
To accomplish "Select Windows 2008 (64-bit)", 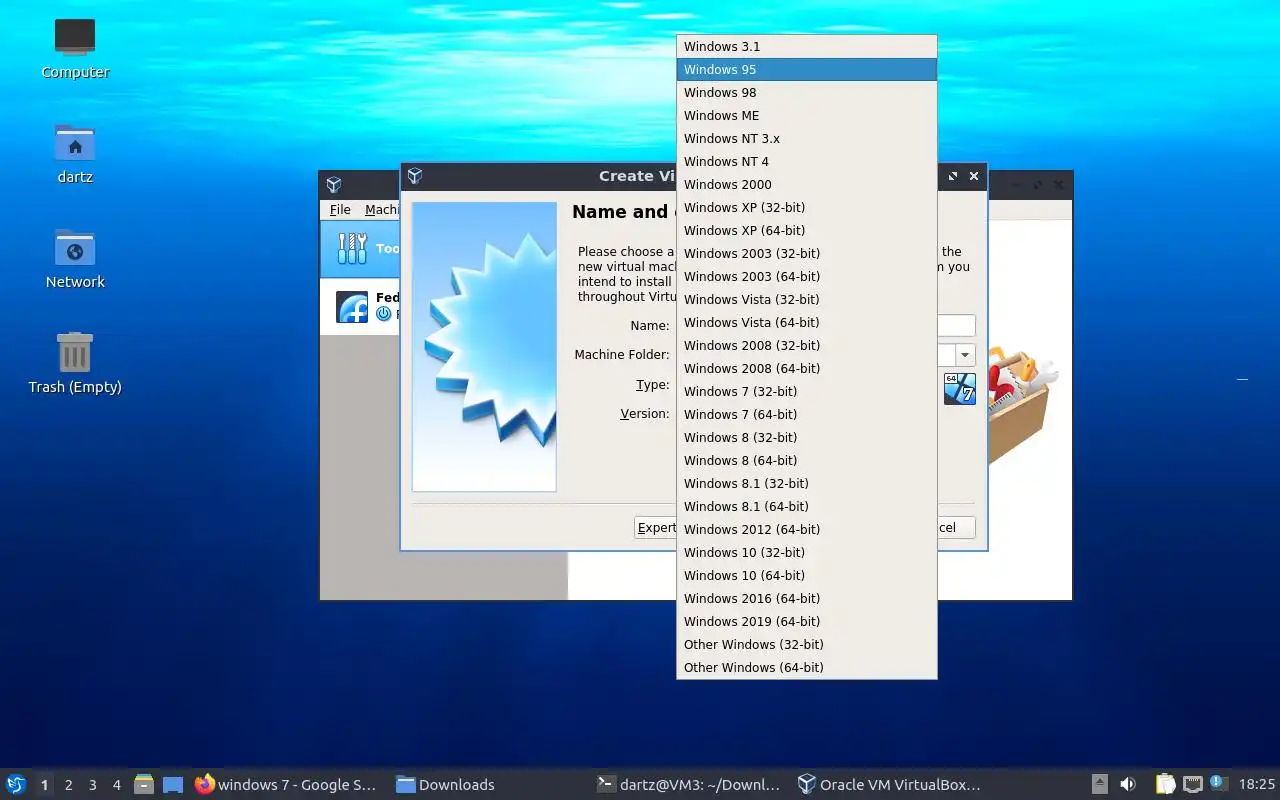I will 806,368.
